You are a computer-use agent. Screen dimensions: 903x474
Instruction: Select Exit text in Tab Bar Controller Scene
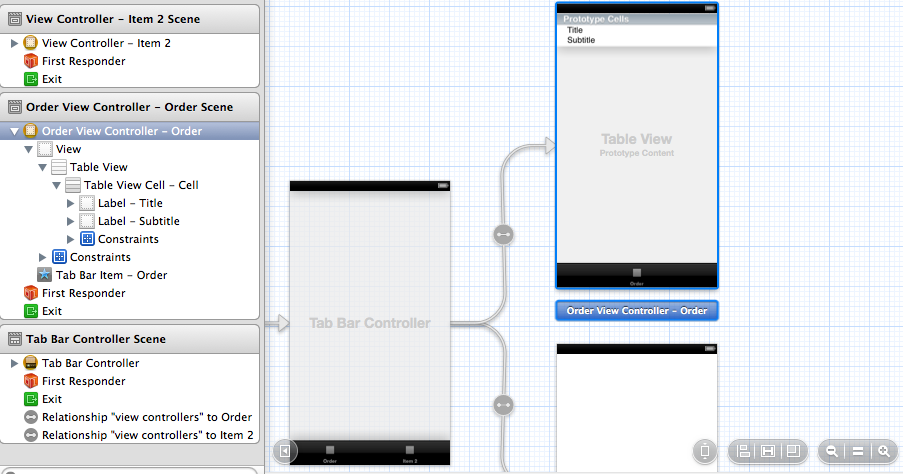(x=52, y=399)
